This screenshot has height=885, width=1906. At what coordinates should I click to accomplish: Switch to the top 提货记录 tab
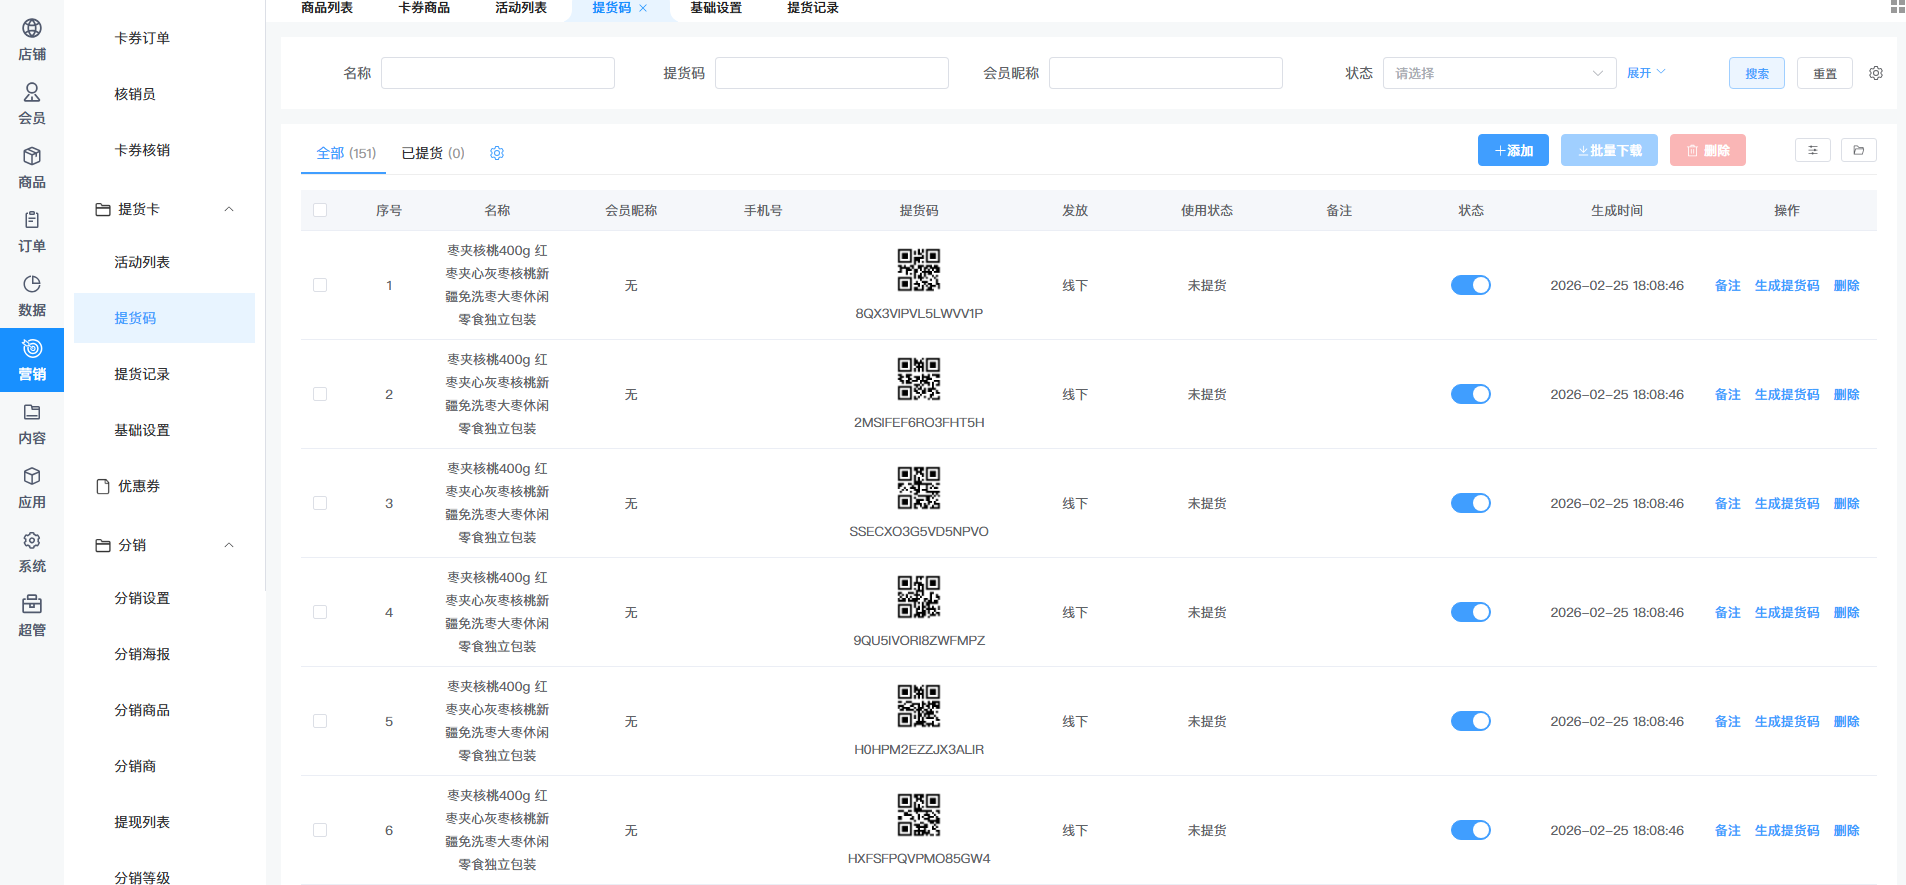[x=813, y=8]
